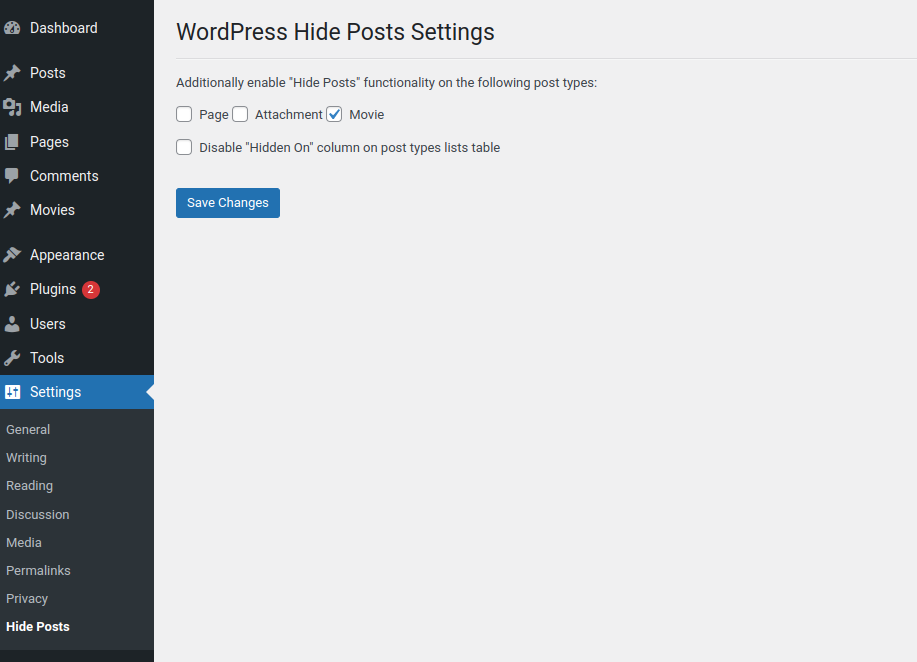The image size is (917, 662).
Task: Uncheck the Movie post type checkbox
Action: tap(334, 114)
